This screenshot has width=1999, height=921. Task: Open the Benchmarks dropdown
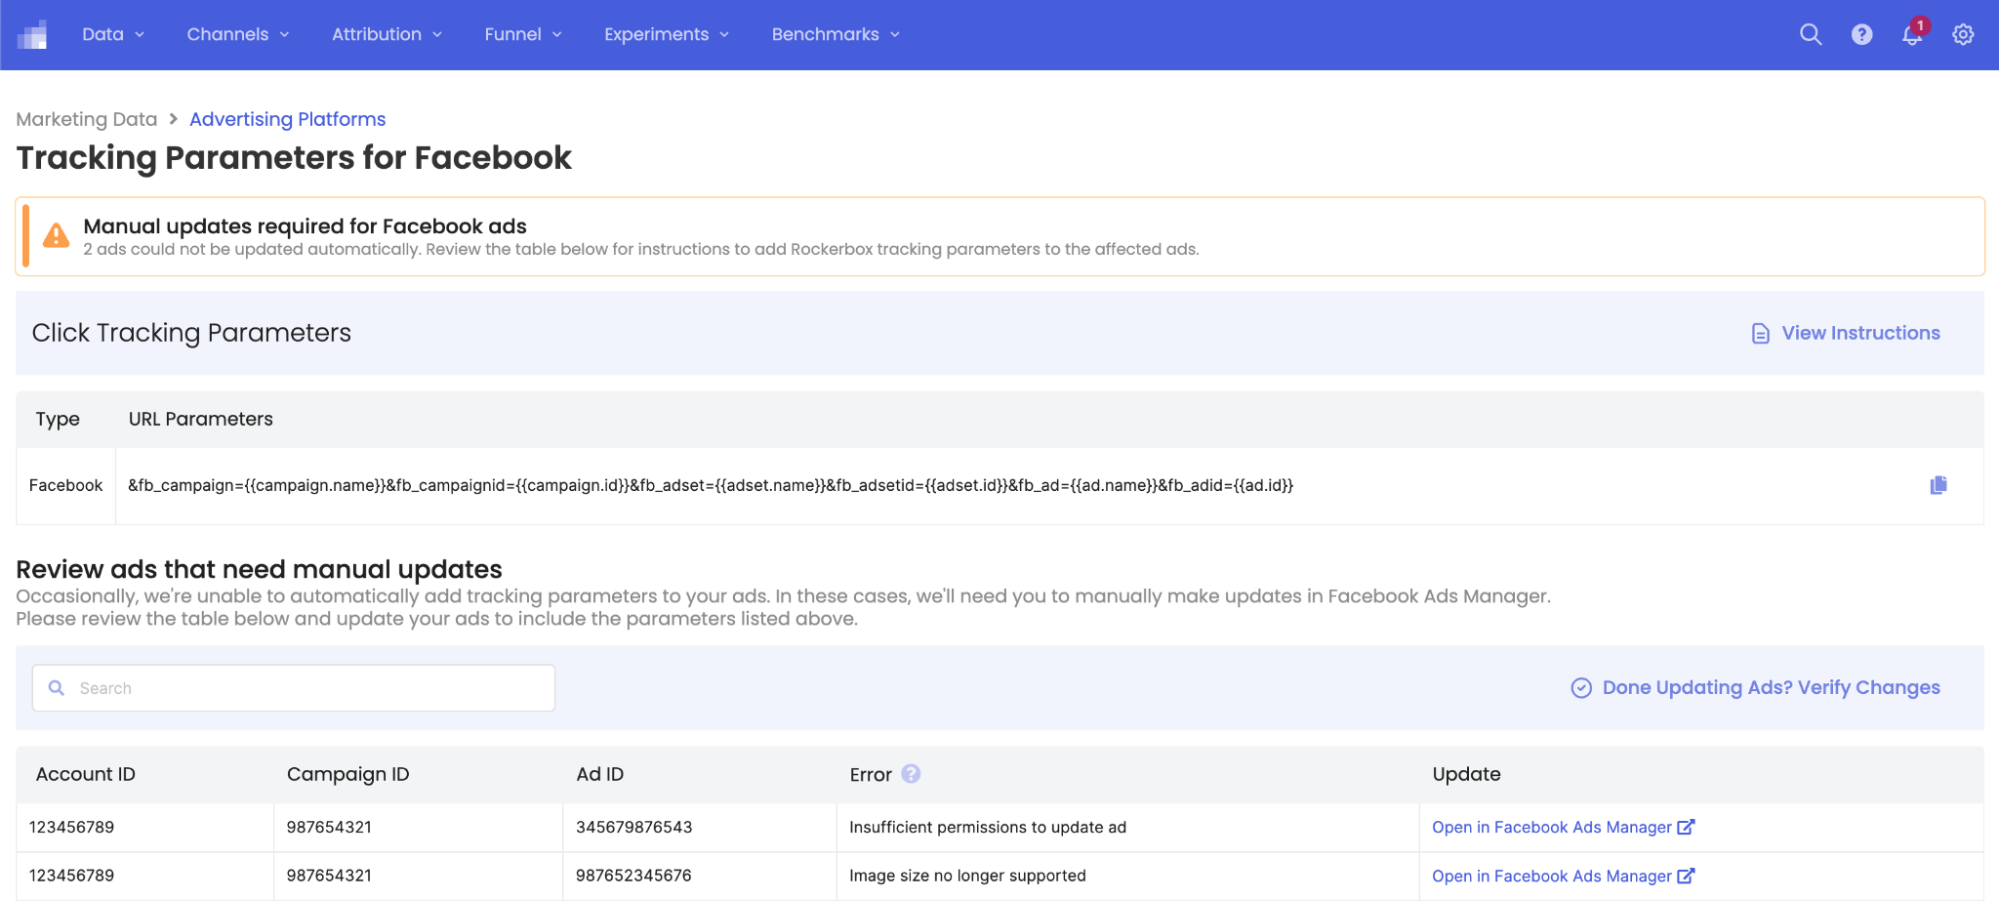(836, 35)
